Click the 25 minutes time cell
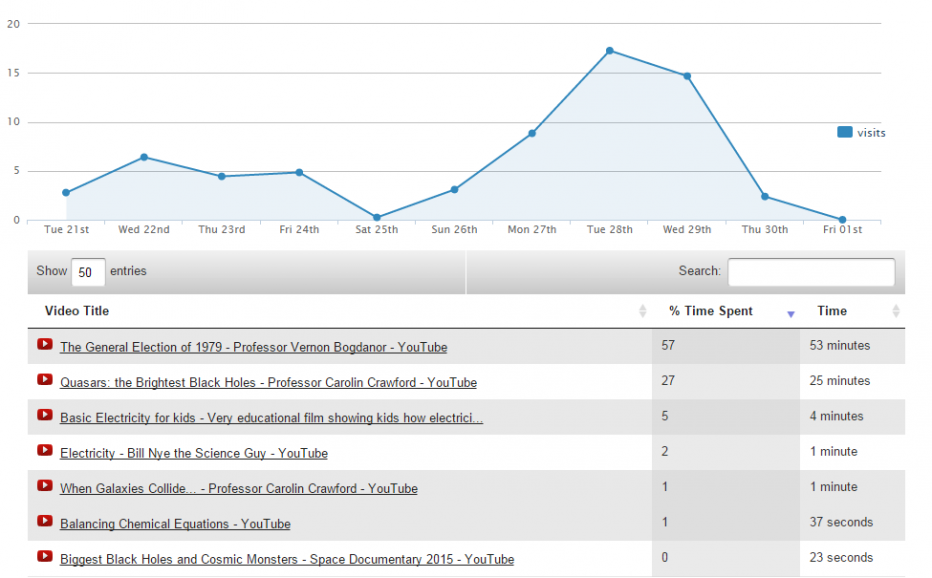 pos(852,381)
